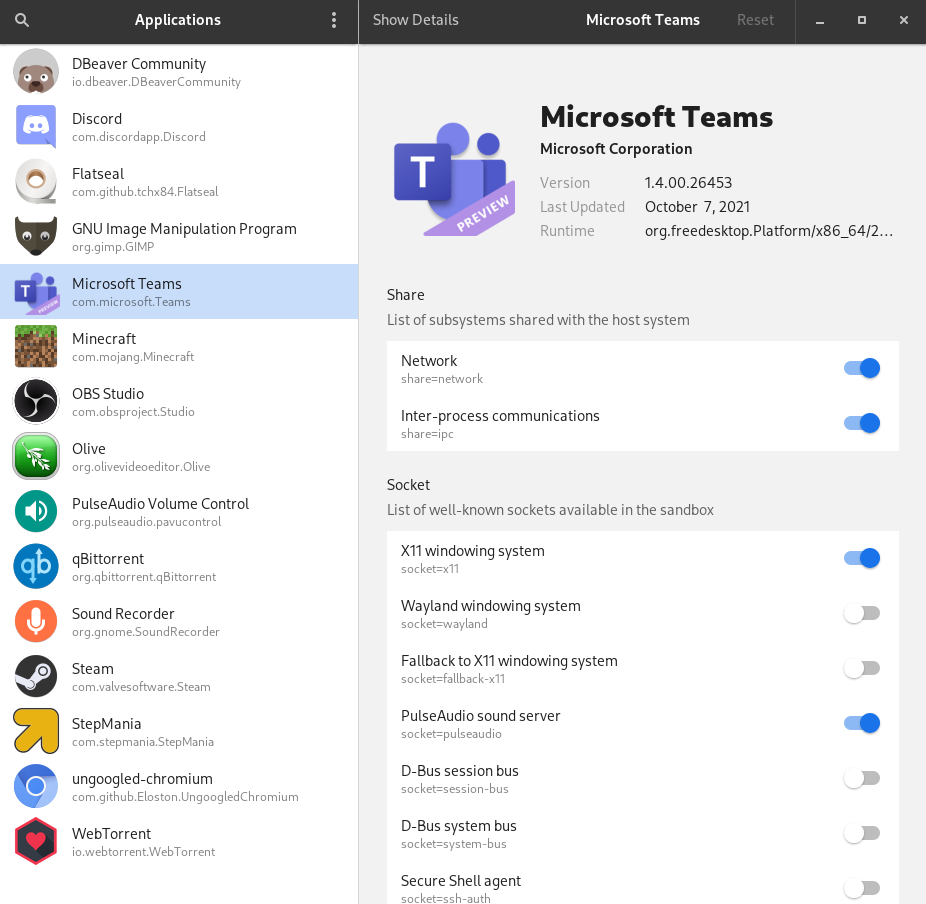Click the Sound Recorder microphone icon

(36, 621)
